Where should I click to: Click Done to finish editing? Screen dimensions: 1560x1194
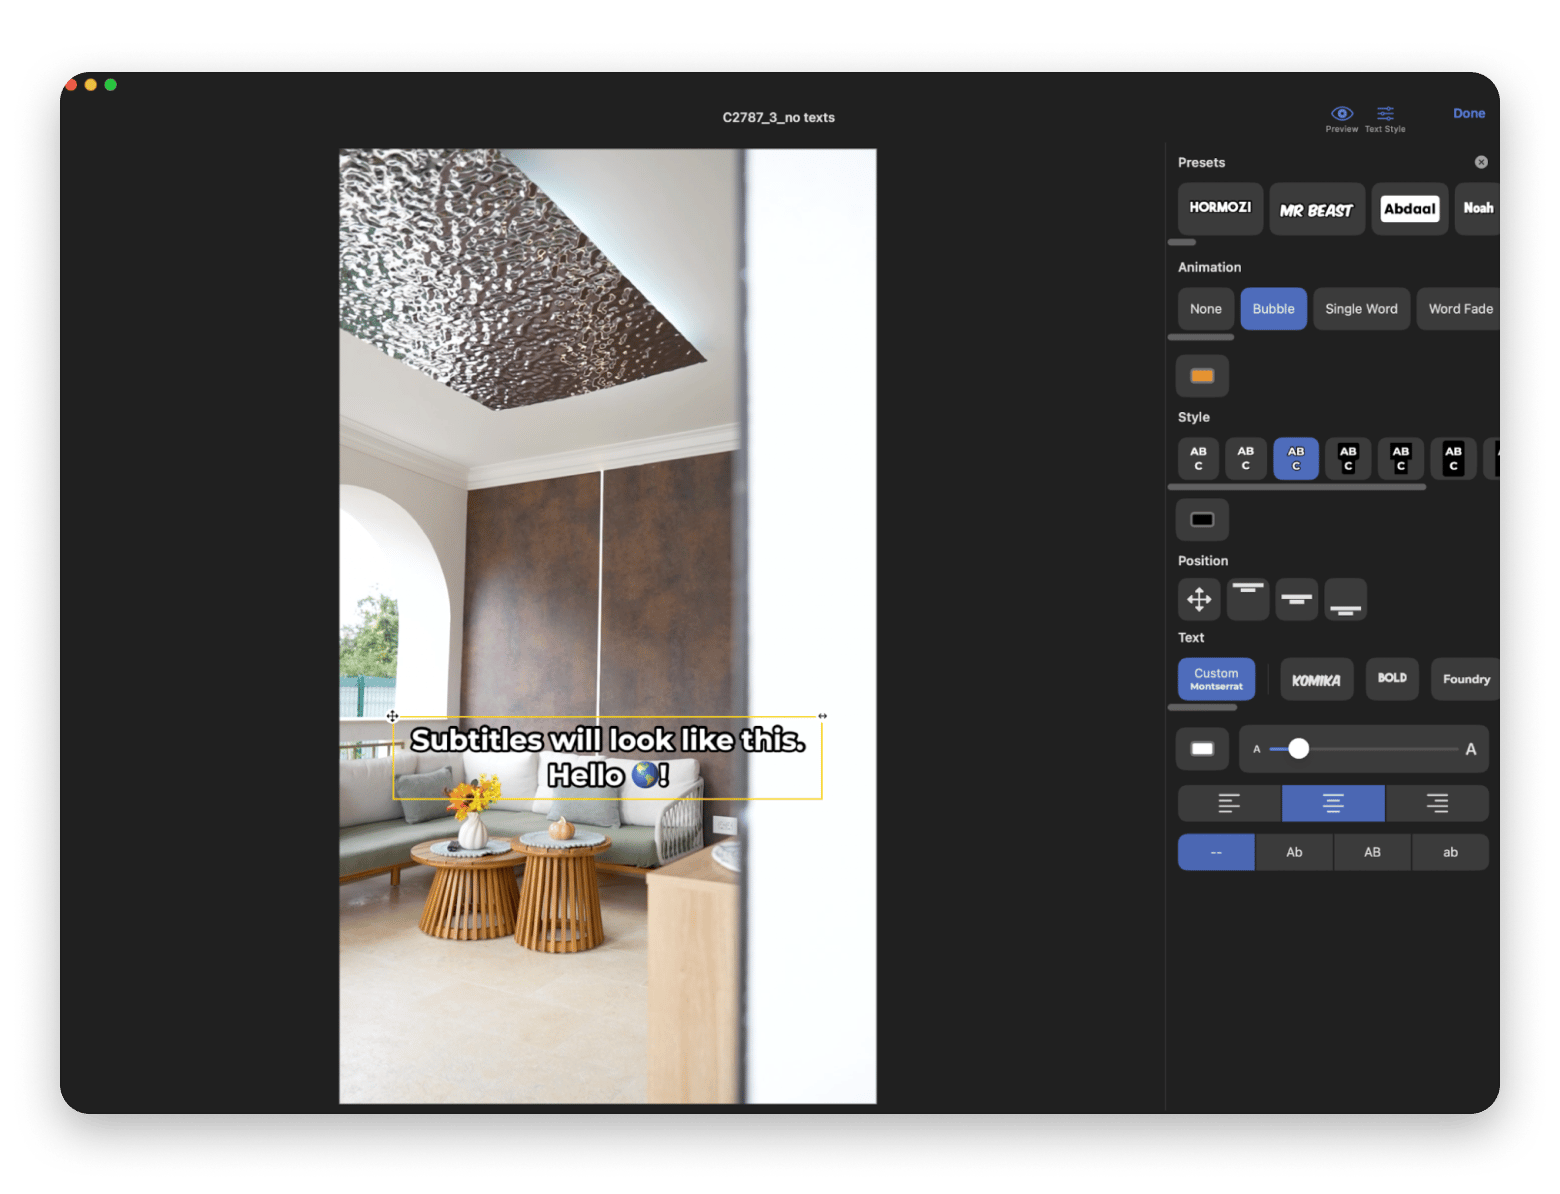click(x=1468, y=114)
